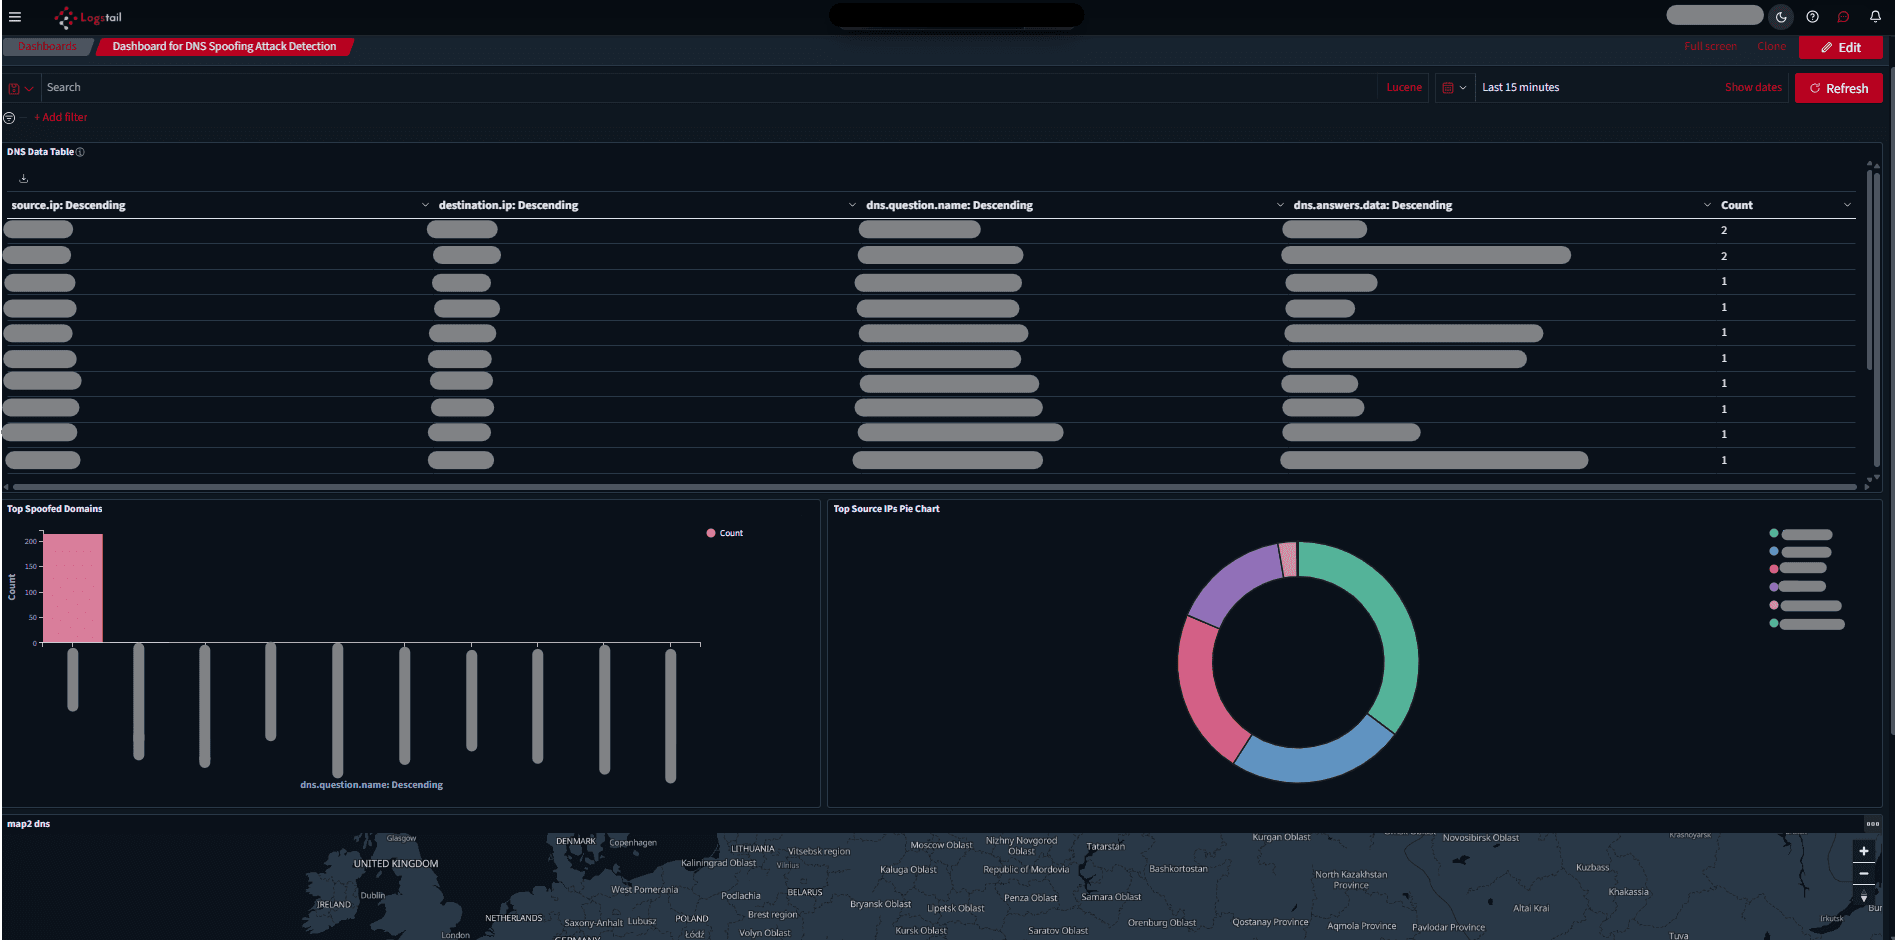Sort by the Count column header
This screenshot has height=940, width=1895.
point(1736,205)
